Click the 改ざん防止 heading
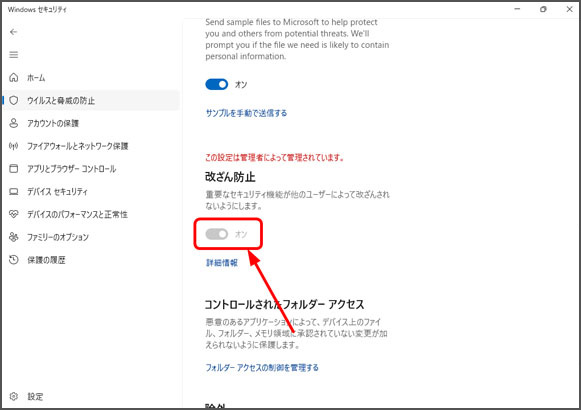 (x=230, y=177)
